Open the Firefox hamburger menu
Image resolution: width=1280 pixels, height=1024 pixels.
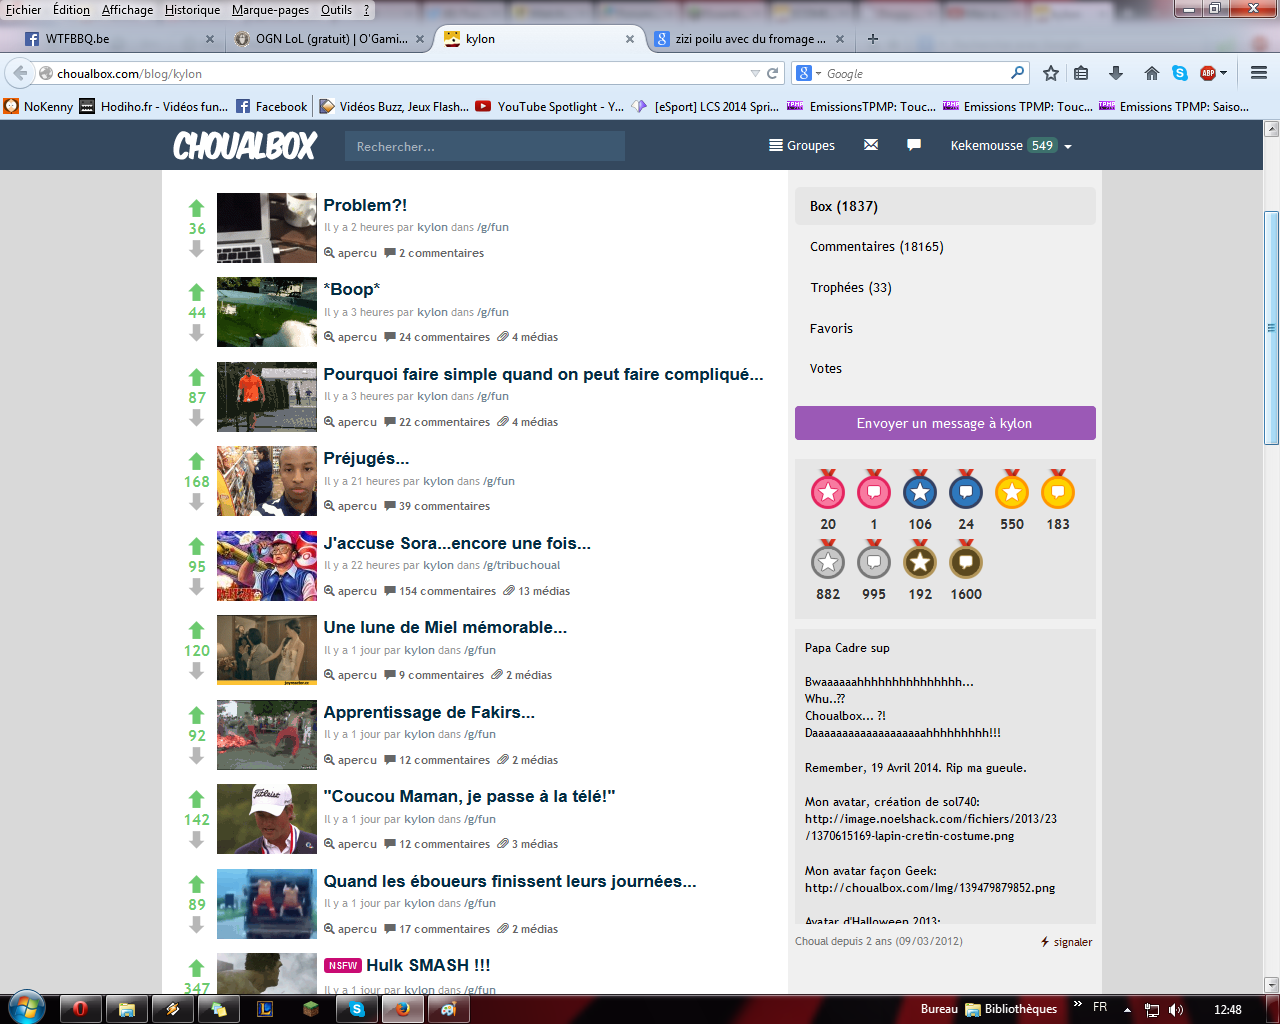tap(1258, 73)
